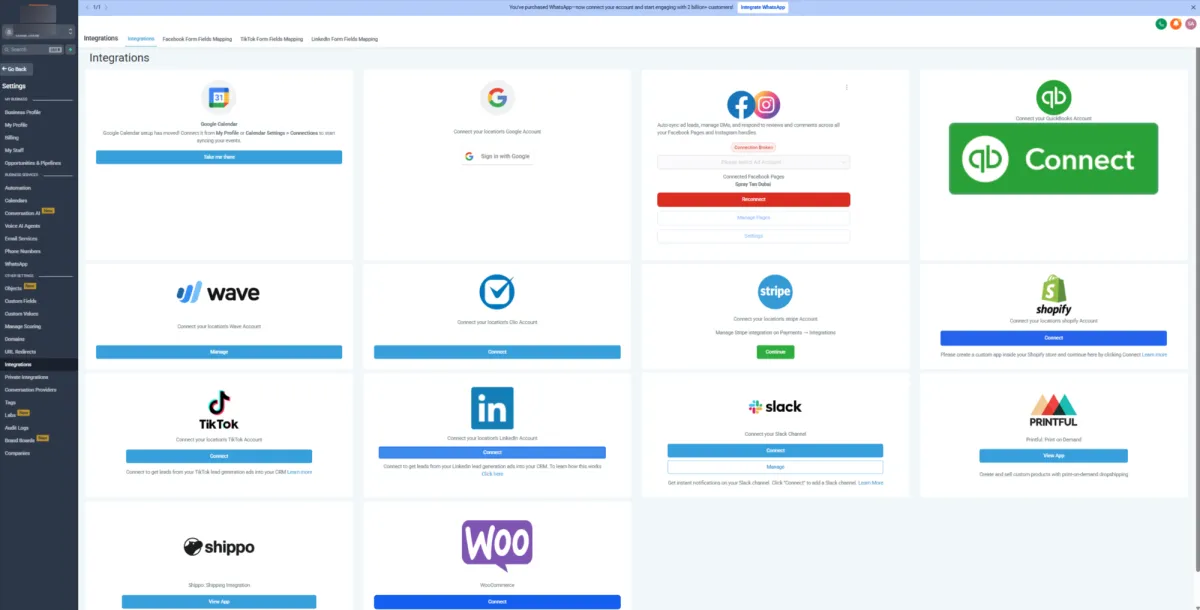Viewport: 1200px width, 610px height.
Task: Click View App under Printful
Action: [x=1053, y=456]
